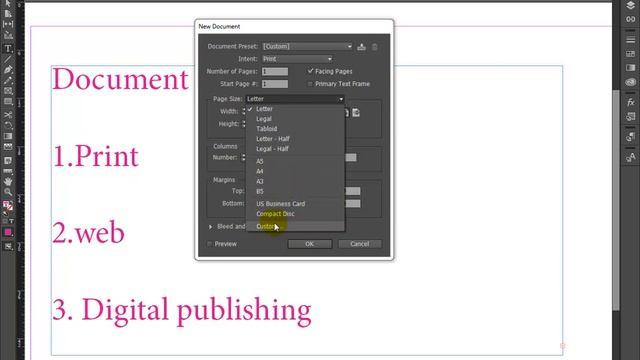Click the Number of Pages field
The width and height of the screenshot is (640, 360).
pos(275,71)
